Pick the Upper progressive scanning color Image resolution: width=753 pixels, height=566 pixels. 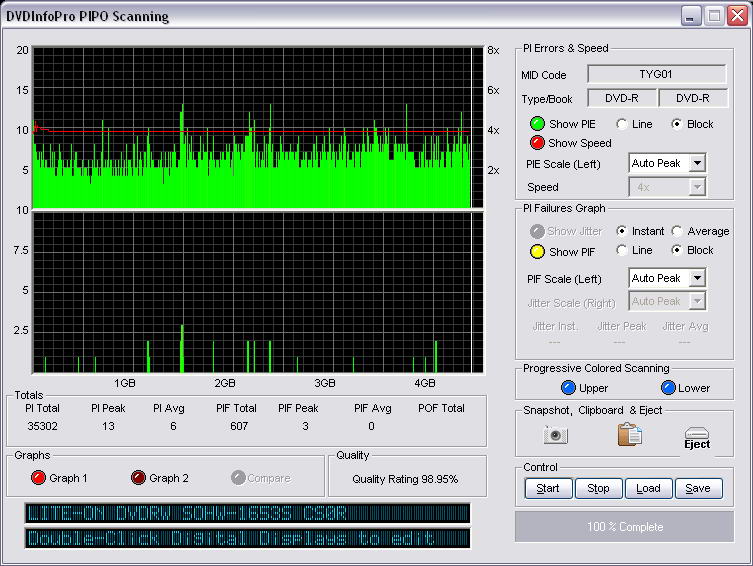[x=568, y=388]
